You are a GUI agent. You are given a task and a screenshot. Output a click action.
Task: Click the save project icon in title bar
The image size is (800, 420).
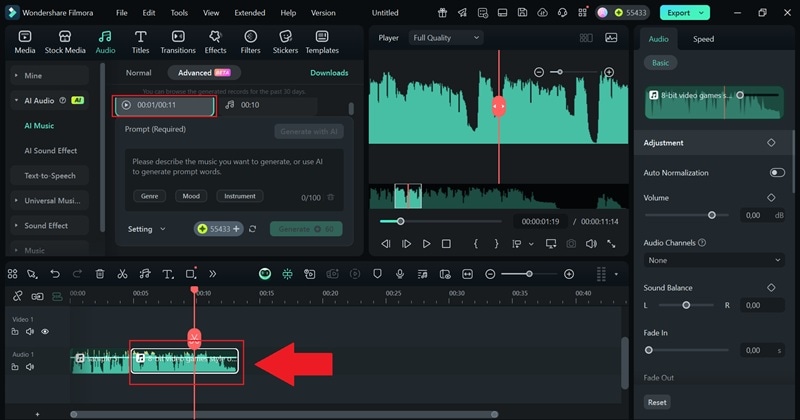click(522, 13)
